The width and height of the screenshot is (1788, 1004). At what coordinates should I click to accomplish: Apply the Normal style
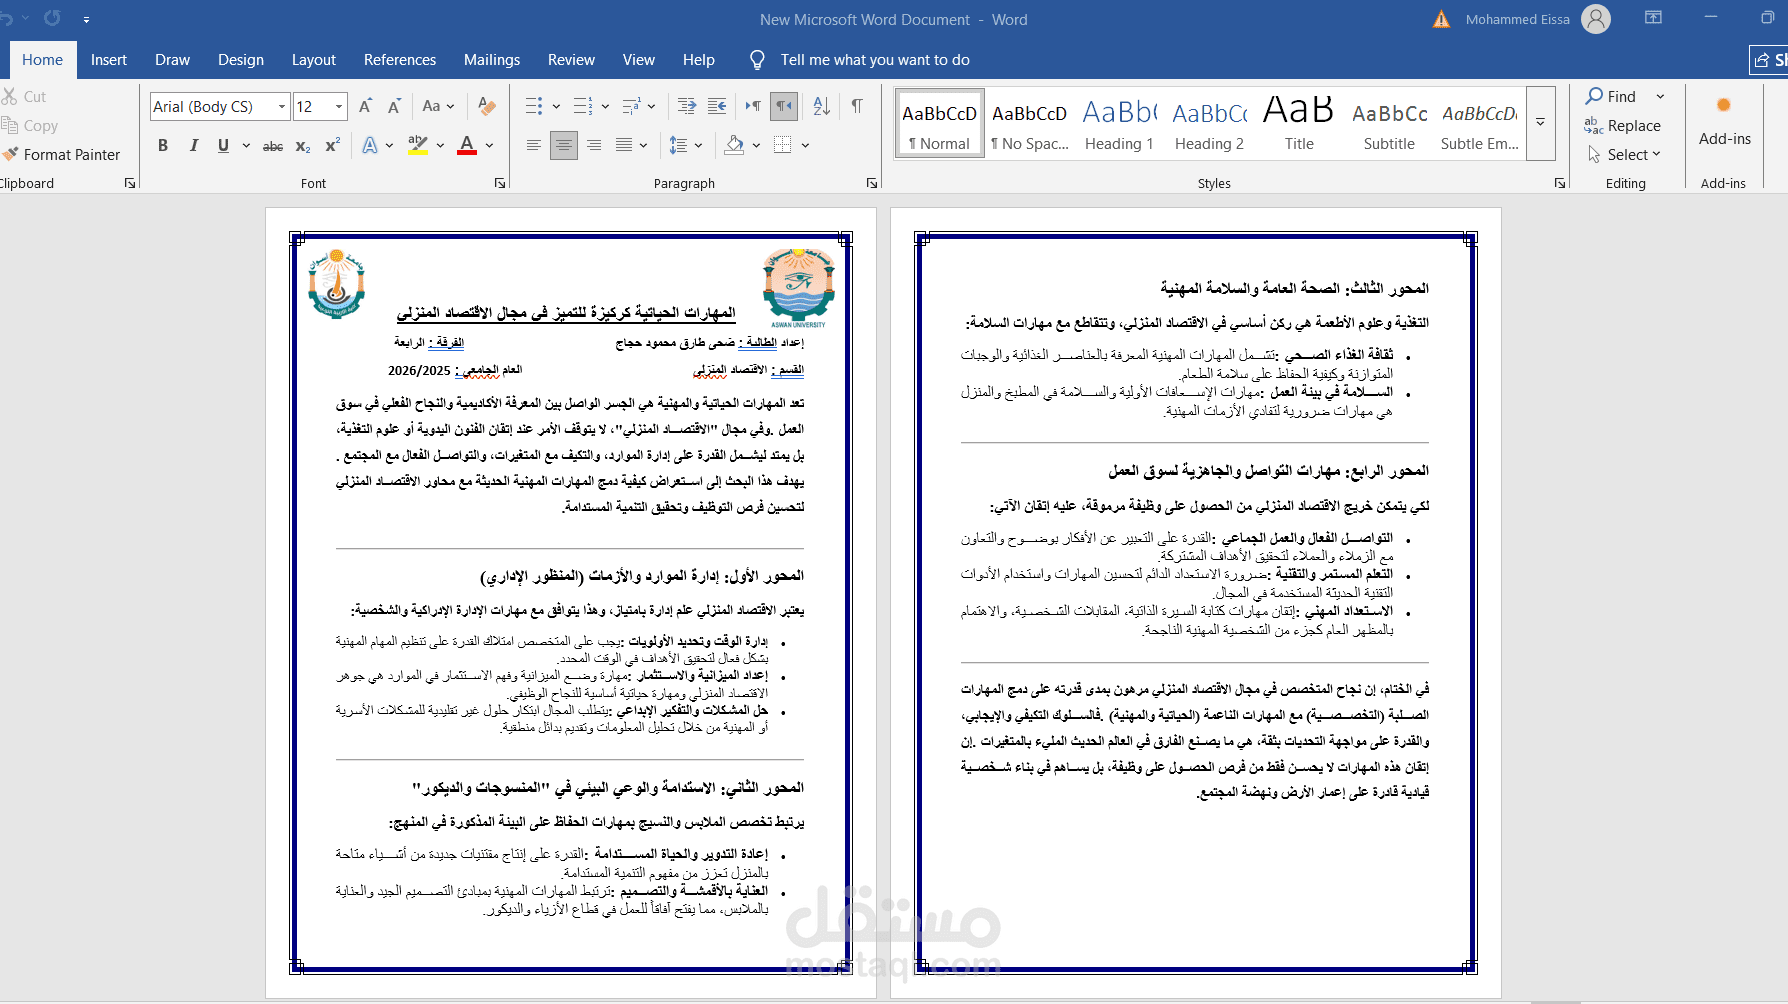[x=939, y=123]
